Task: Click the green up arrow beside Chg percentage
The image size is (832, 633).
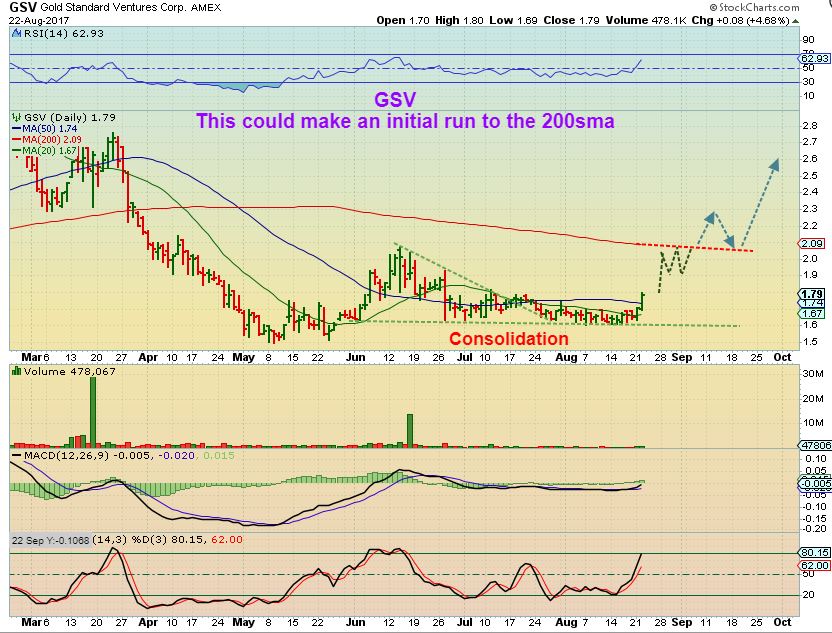Action: pos(795,21)
